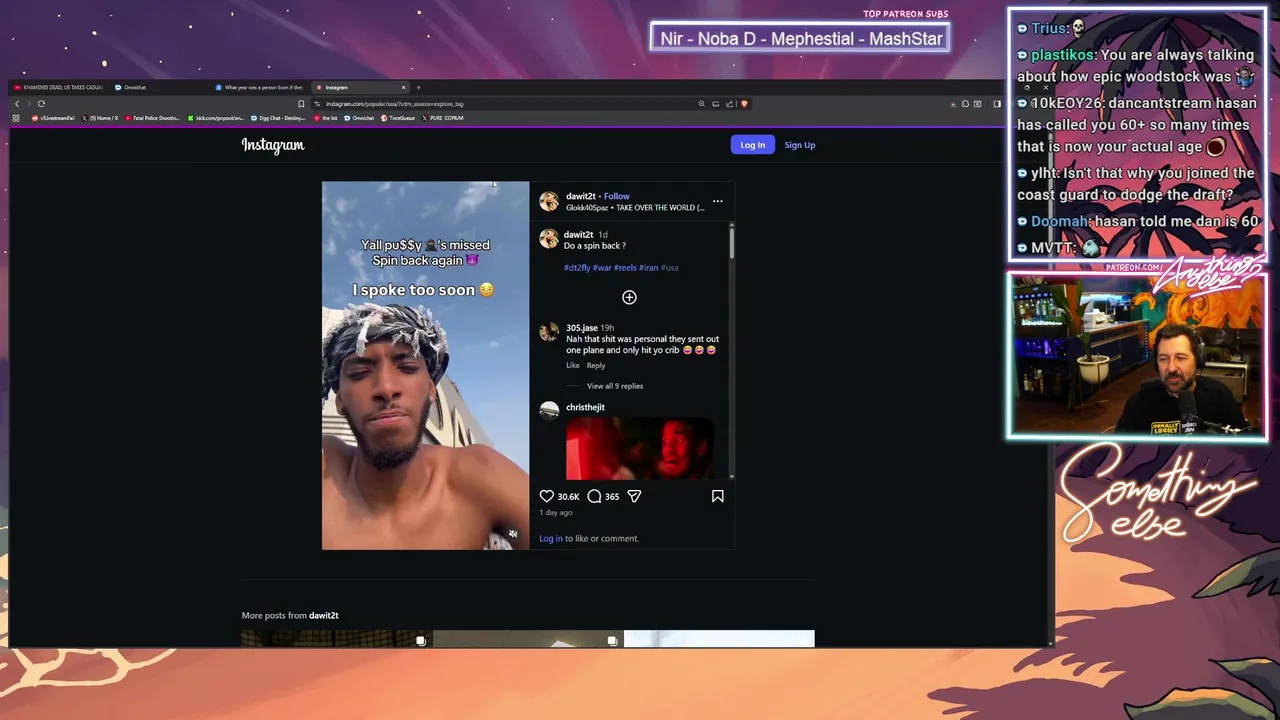Click #usa hashtag
Screen dimensions: 1280x720
click(670, 267)
